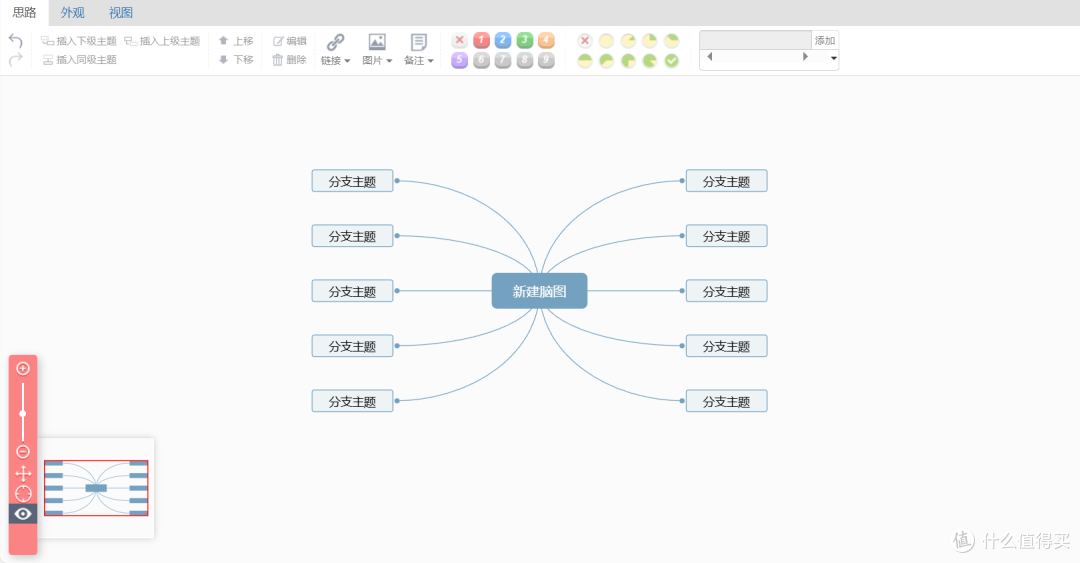1080x563 pixels.
Task: Set progress to five-eighths pie icon
Action: tap(606, 61)
